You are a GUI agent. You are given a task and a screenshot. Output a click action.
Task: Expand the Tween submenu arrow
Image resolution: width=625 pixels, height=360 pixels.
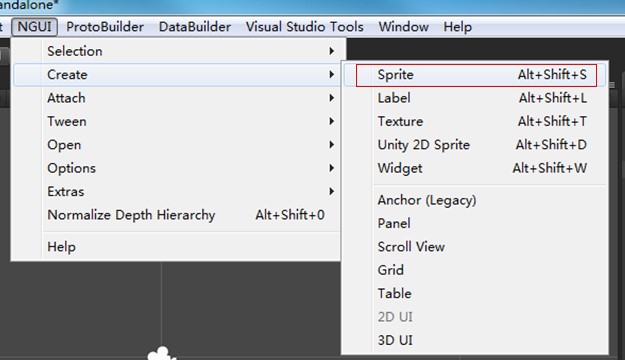click(x=331, y=121)
